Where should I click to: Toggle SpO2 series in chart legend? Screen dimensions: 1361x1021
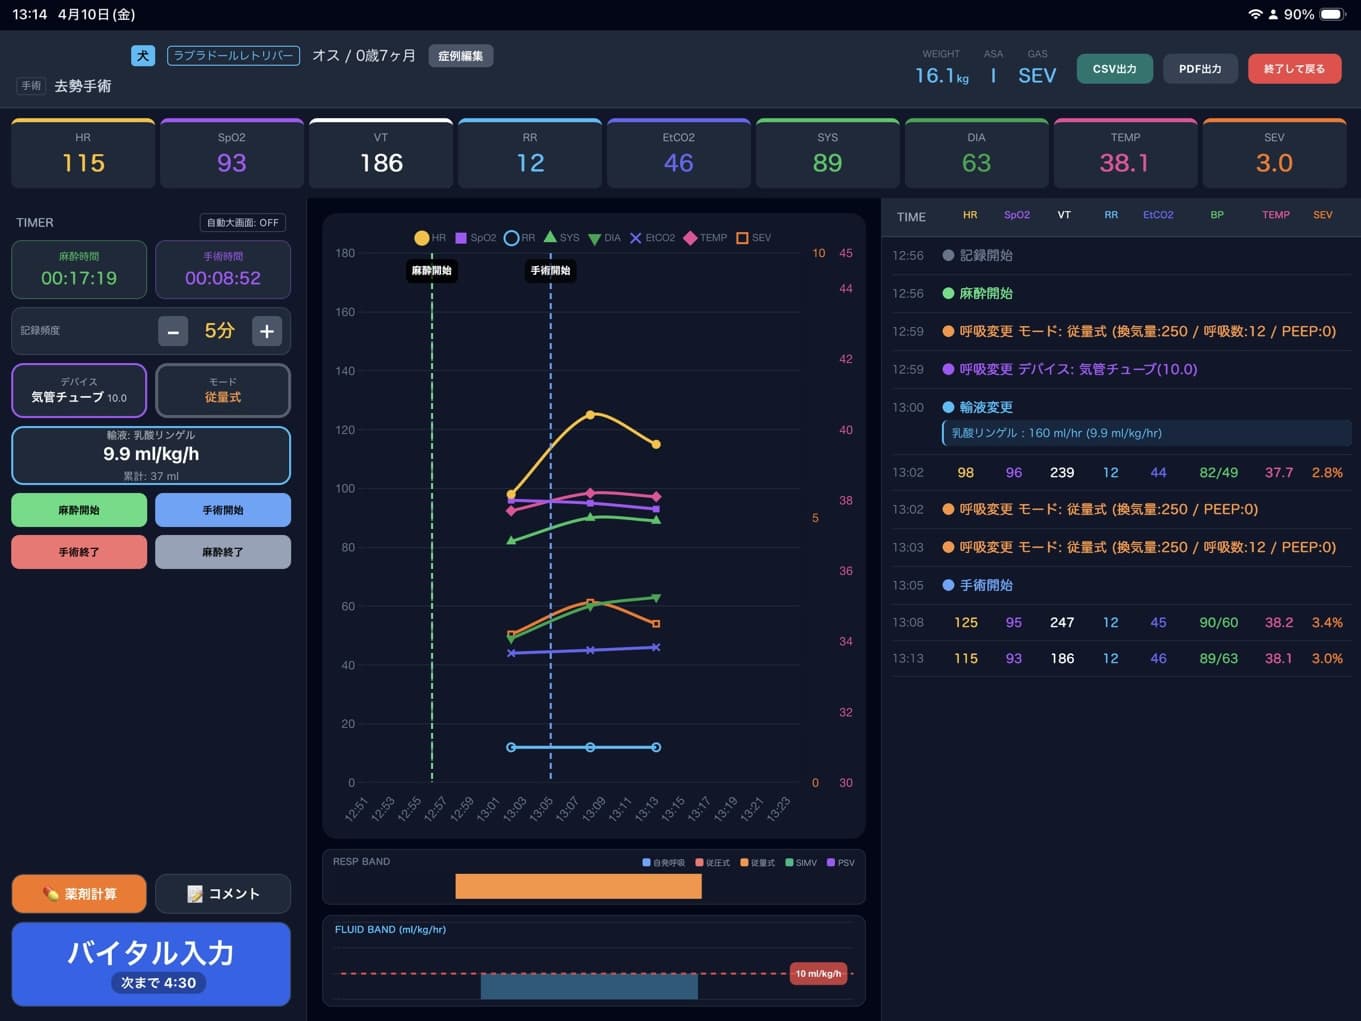475,238
